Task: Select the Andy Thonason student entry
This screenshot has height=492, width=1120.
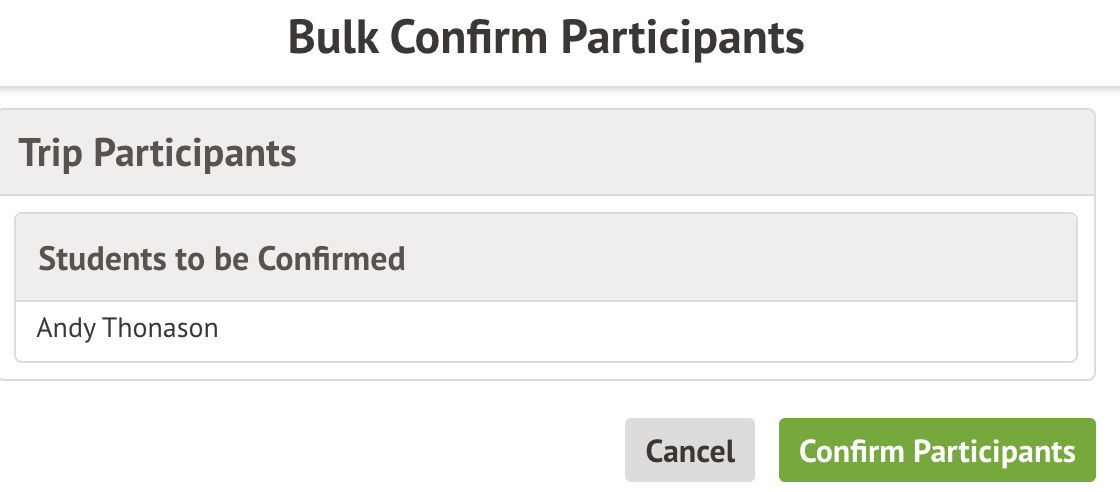Action: coord(127,328)
